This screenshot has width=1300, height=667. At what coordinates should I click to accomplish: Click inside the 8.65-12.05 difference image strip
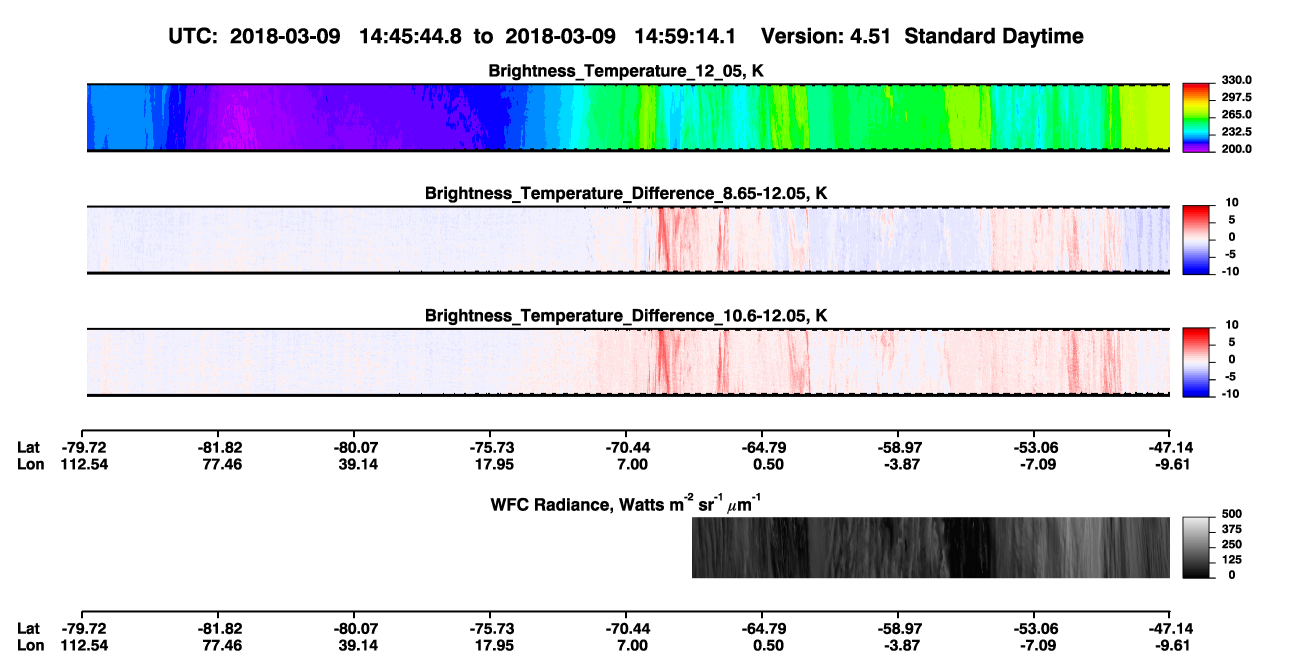(x=628, y=239)
